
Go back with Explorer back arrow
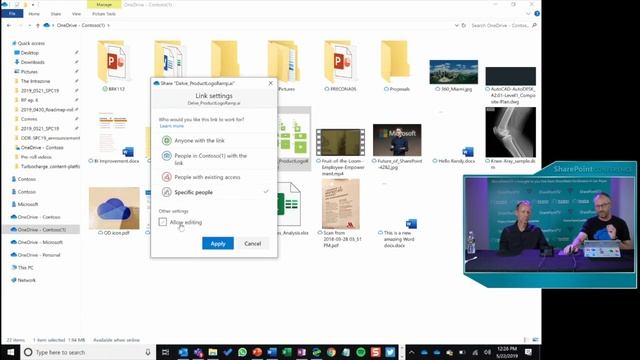coord(9,25)
